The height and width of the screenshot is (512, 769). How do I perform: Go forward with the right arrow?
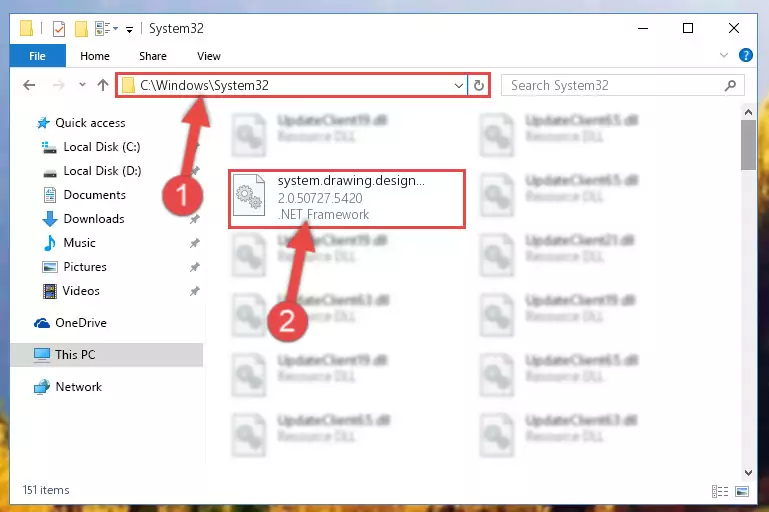[x=58, y=85]
